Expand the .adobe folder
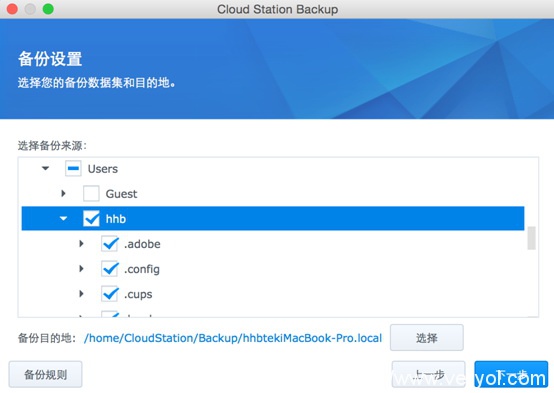 81,244
